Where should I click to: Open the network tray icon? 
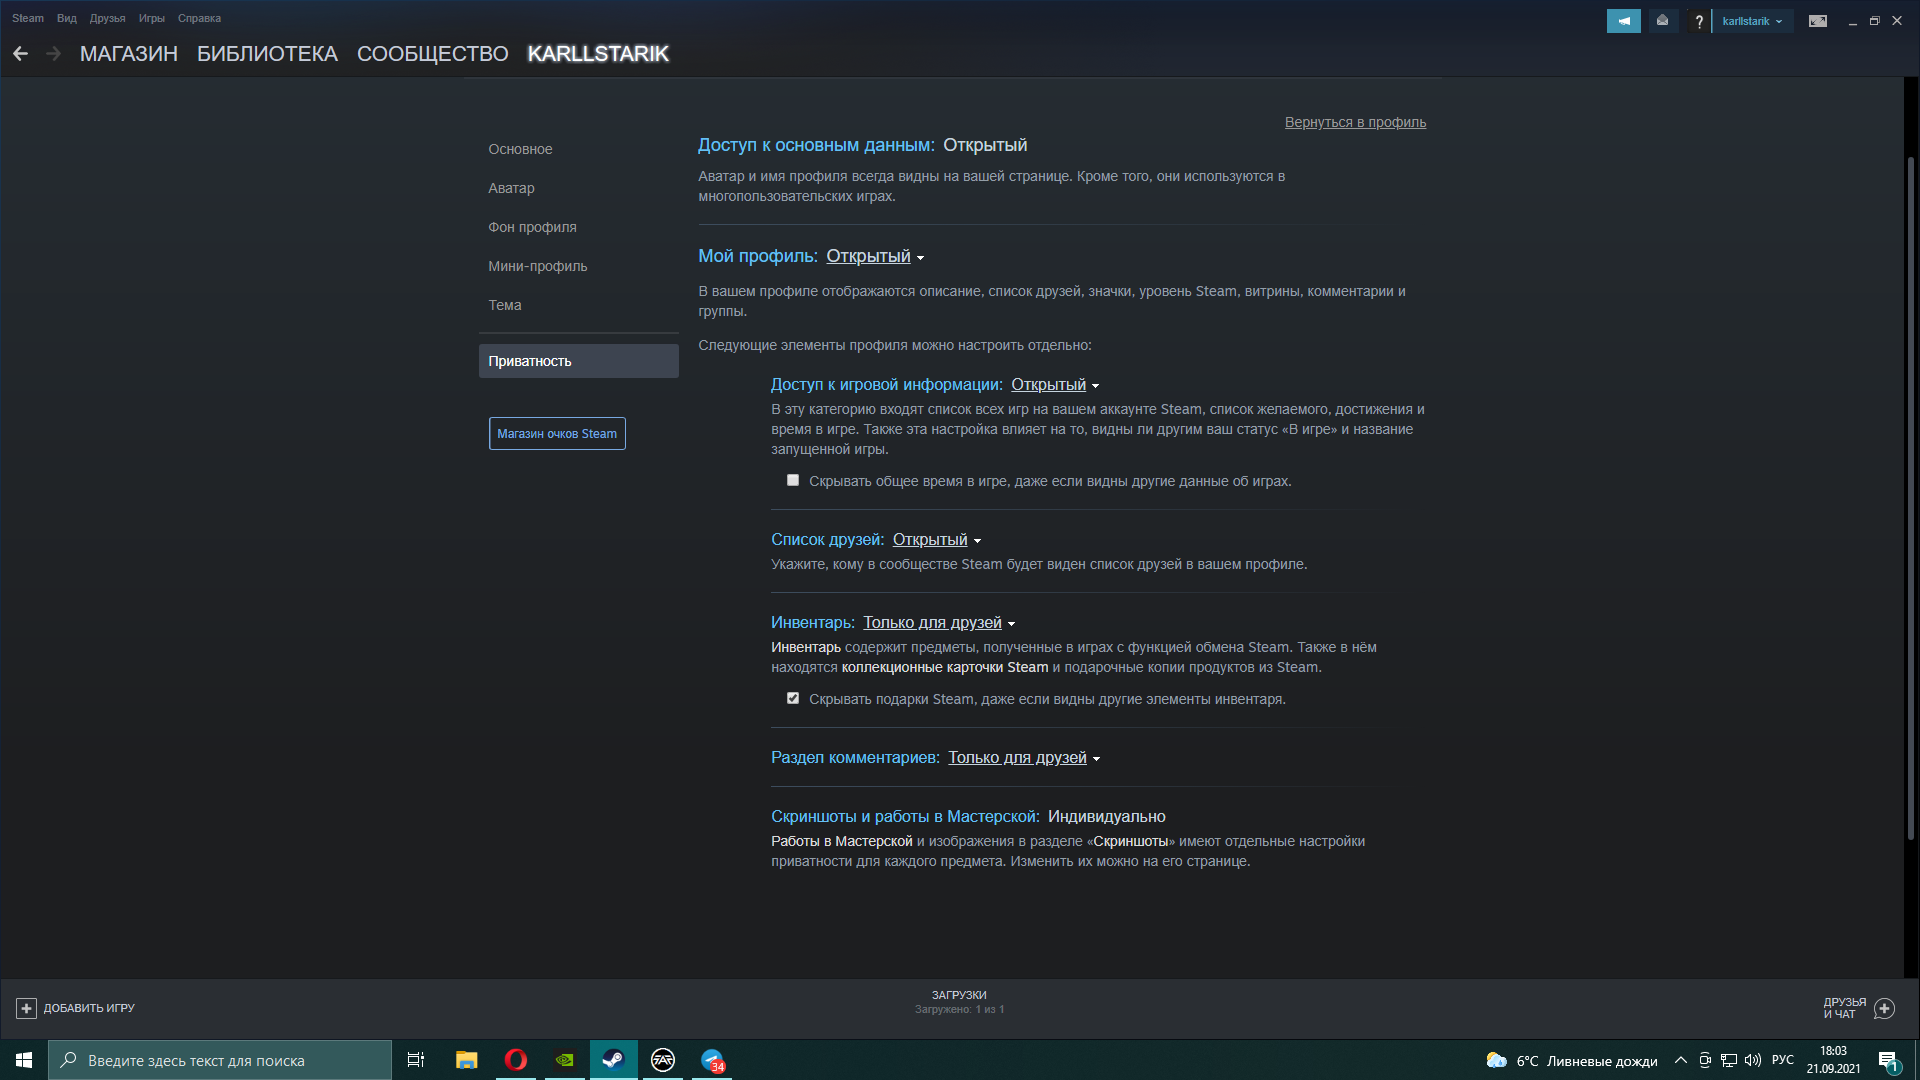pos(1729,1060)
